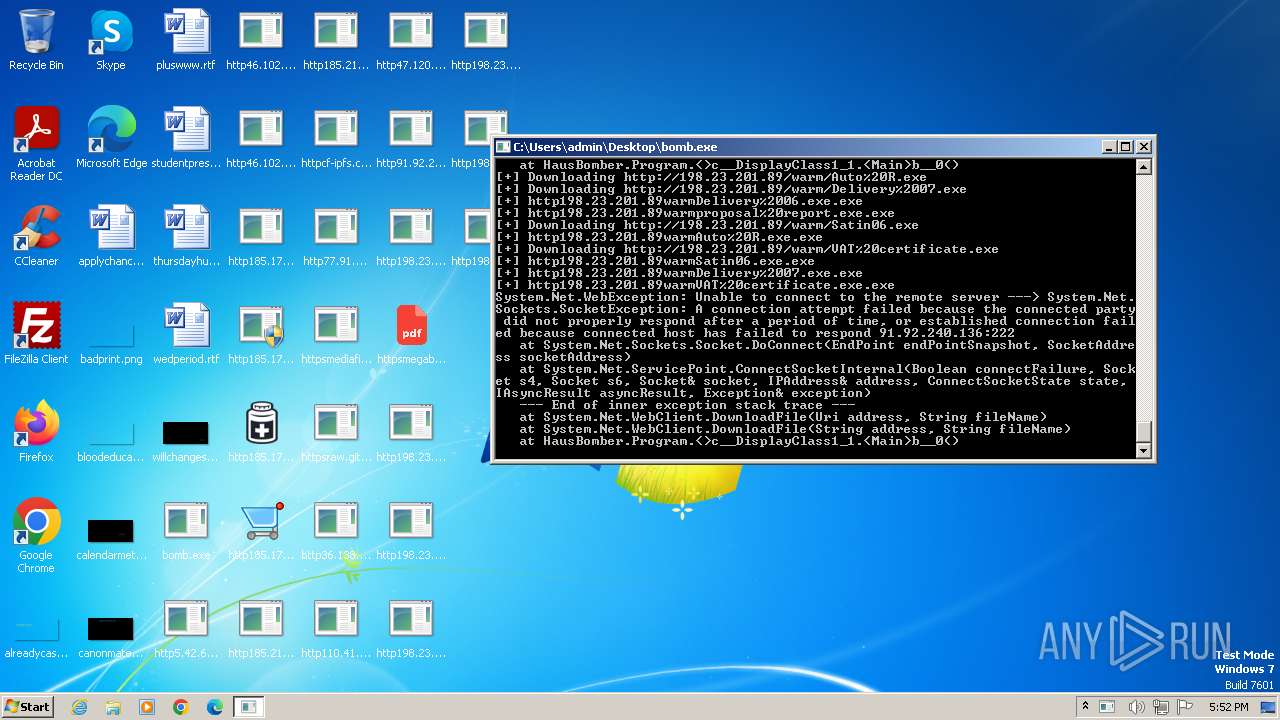Click the console scrollbar down arrow
1280x720 pixels.
1144,451
